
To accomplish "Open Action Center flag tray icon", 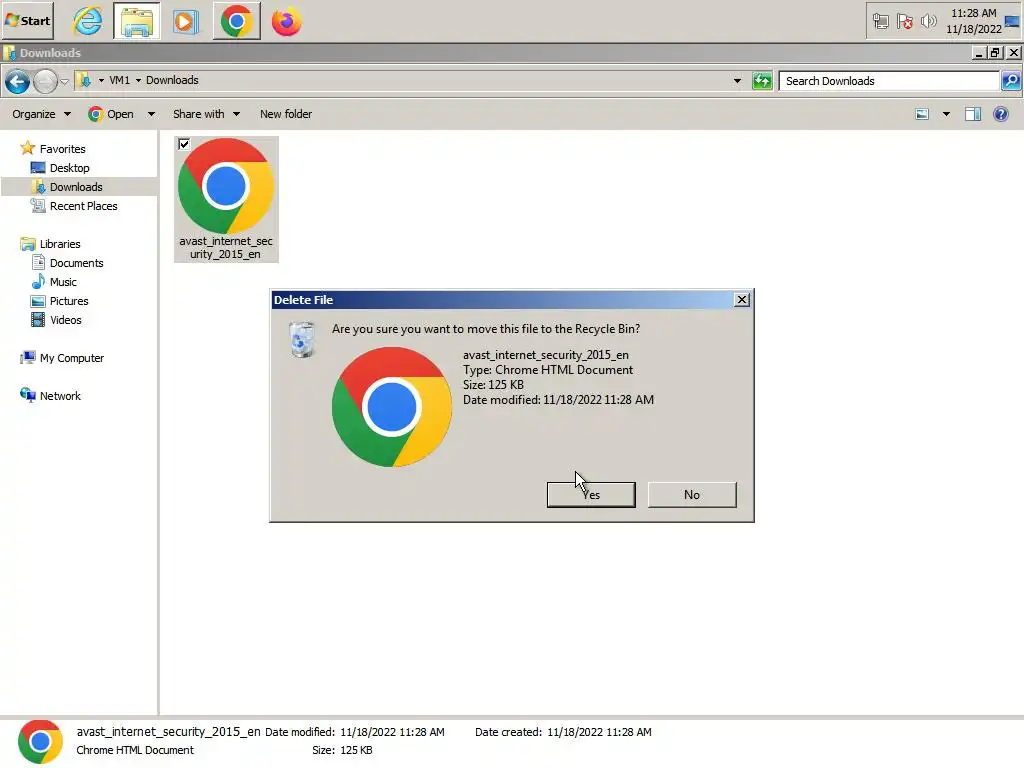I will (x=904, y=22).
